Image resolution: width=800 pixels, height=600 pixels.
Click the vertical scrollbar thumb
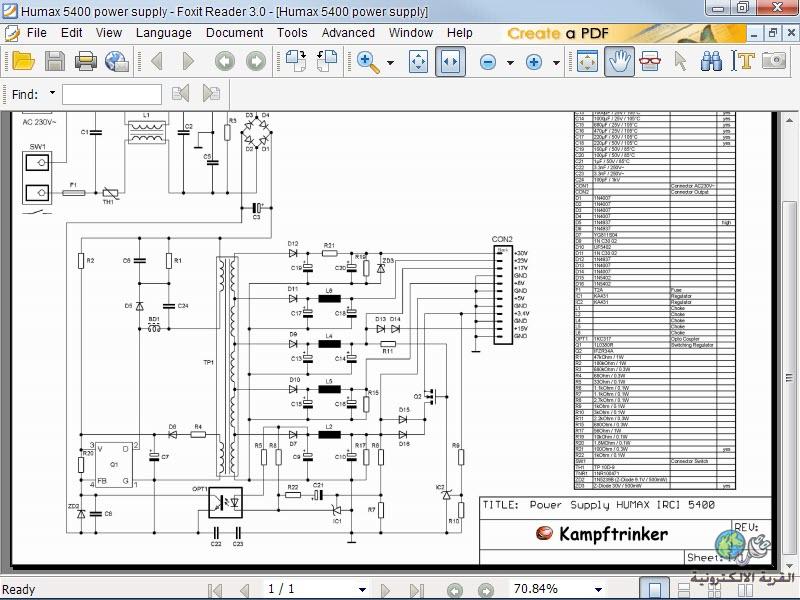tap(789, 378)
